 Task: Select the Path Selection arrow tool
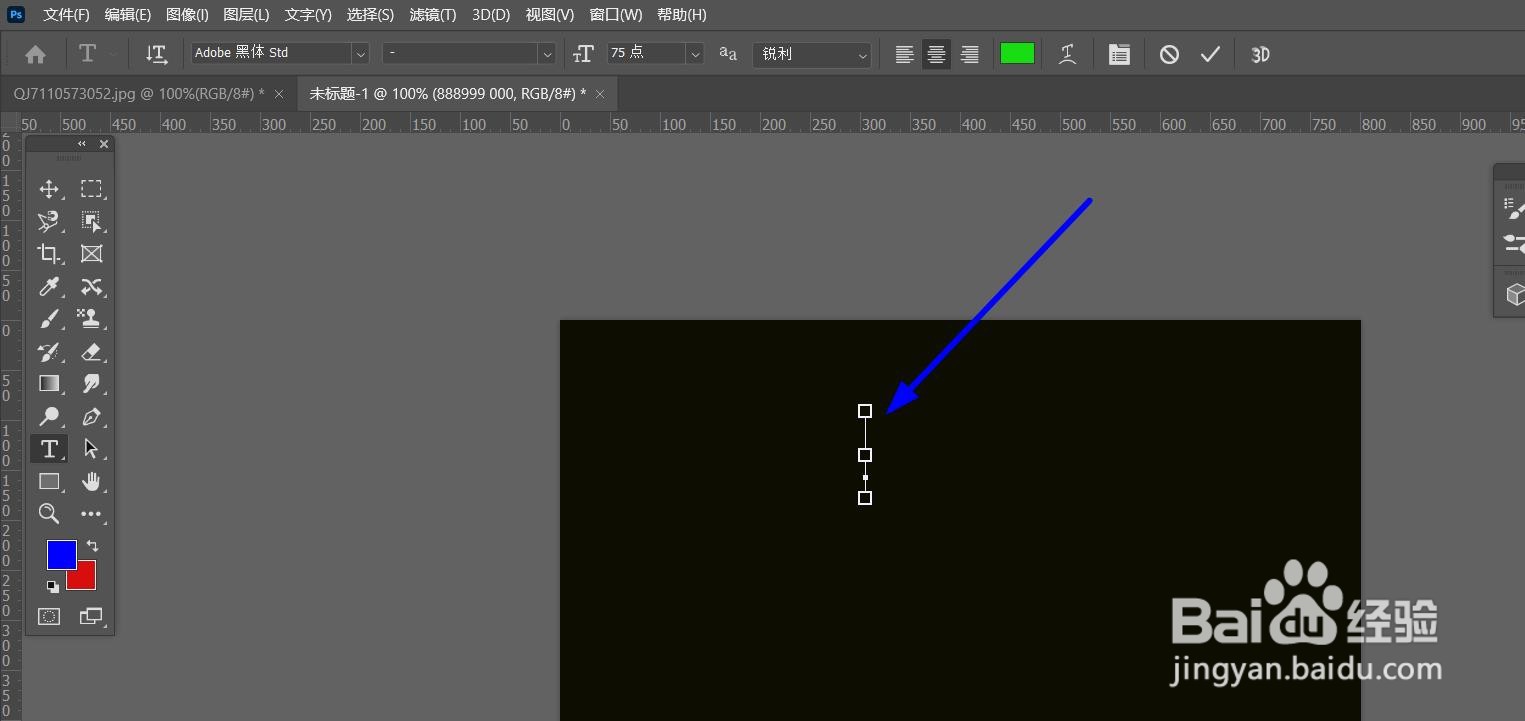[x=91, y=449]
